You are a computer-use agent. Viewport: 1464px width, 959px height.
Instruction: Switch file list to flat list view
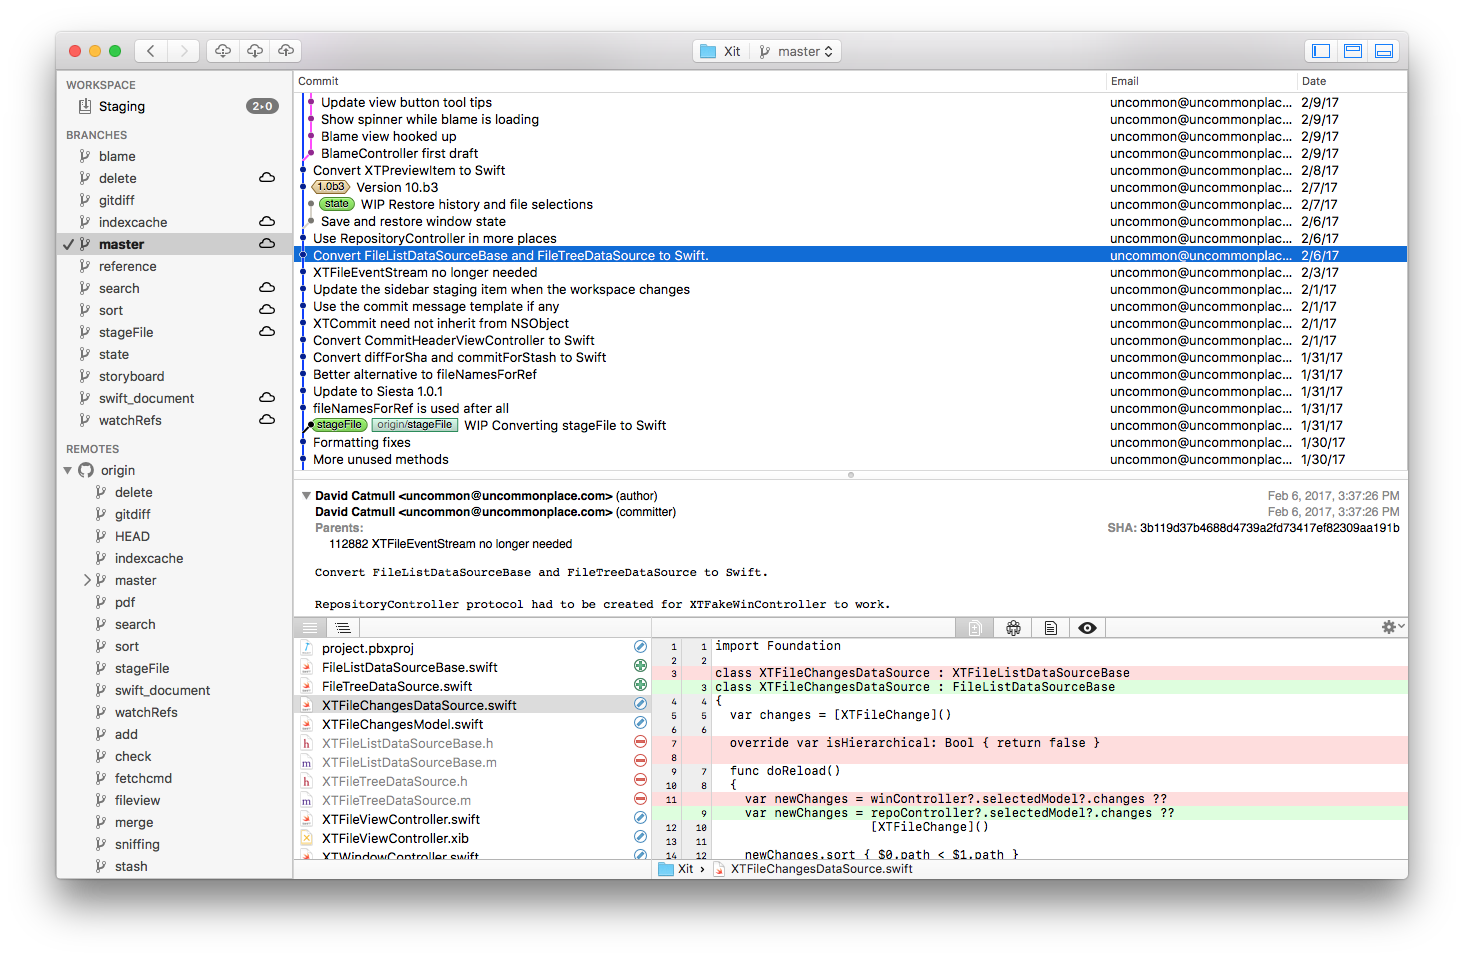[x=310, y=627]
